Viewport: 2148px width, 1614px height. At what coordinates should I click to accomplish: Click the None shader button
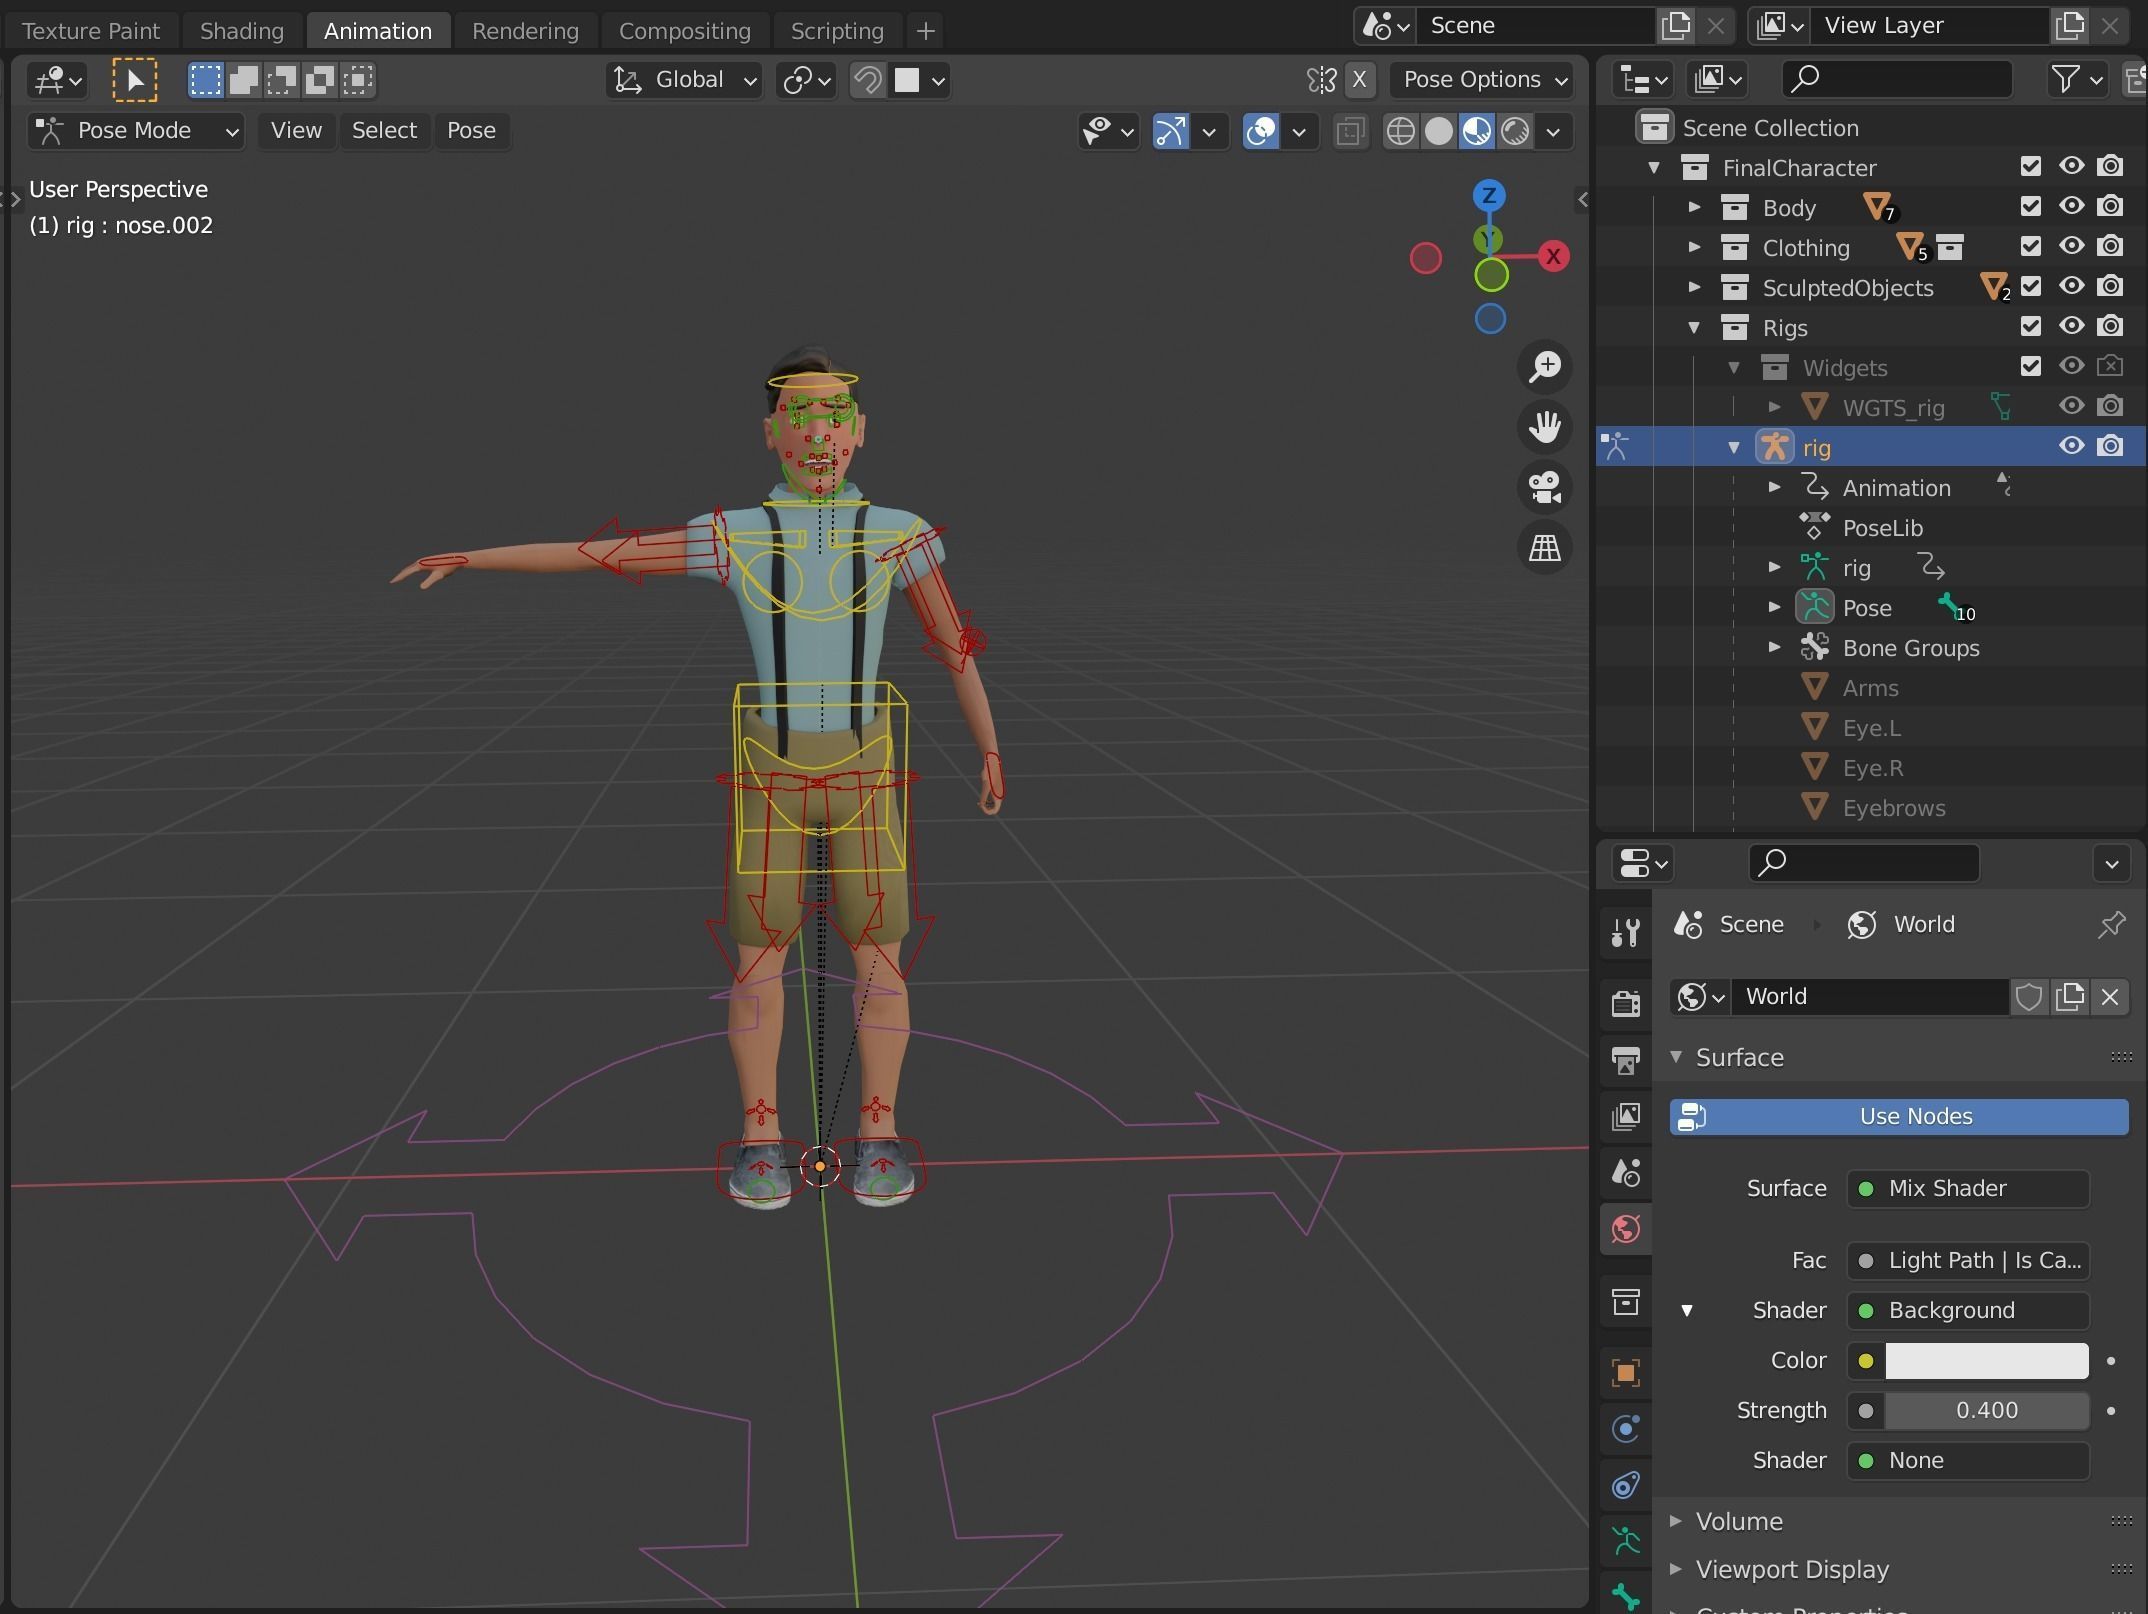tap(1967, 1460)
